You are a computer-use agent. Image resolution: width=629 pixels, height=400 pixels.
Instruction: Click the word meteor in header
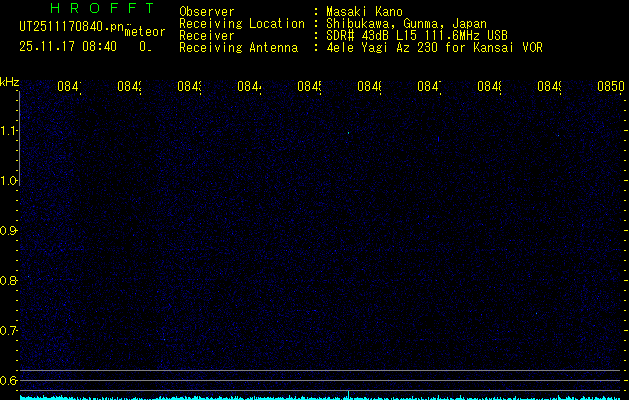click(145, 32)
